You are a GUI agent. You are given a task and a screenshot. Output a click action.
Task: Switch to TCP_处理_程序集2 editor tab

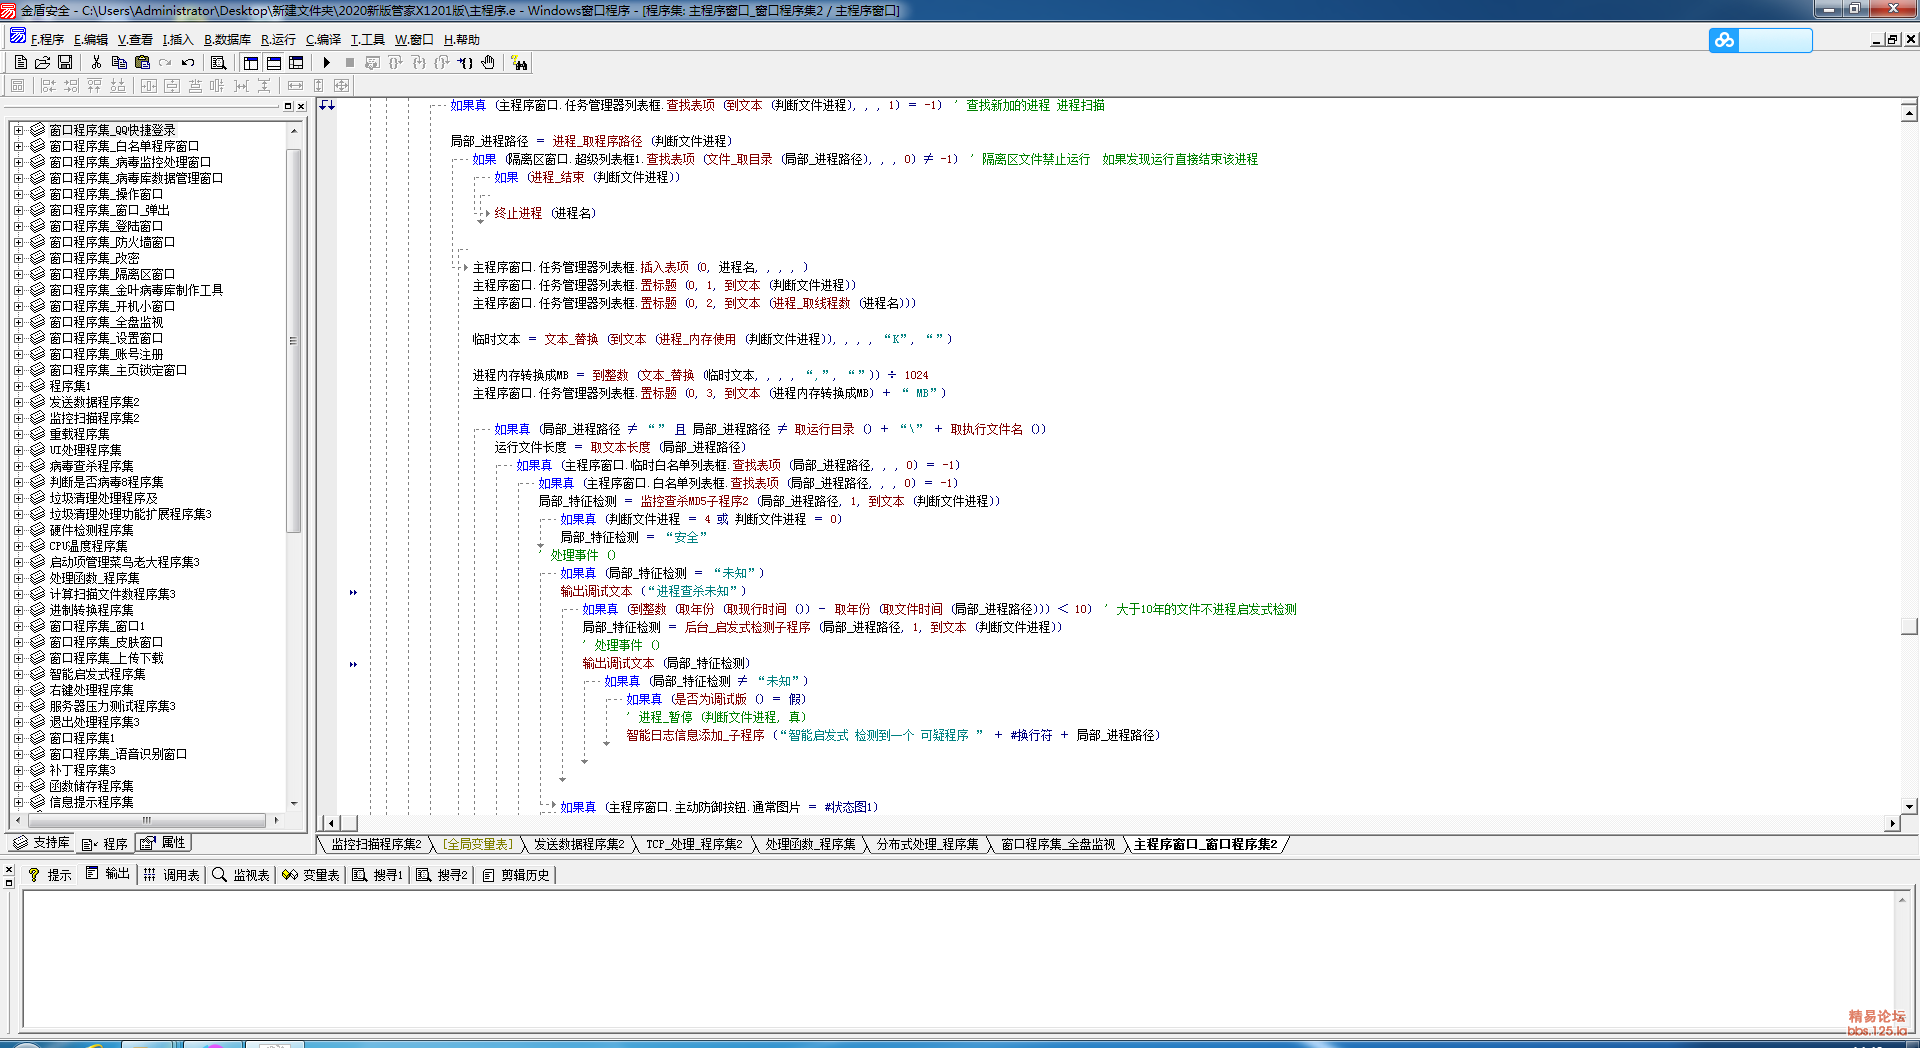coord(694,845)
